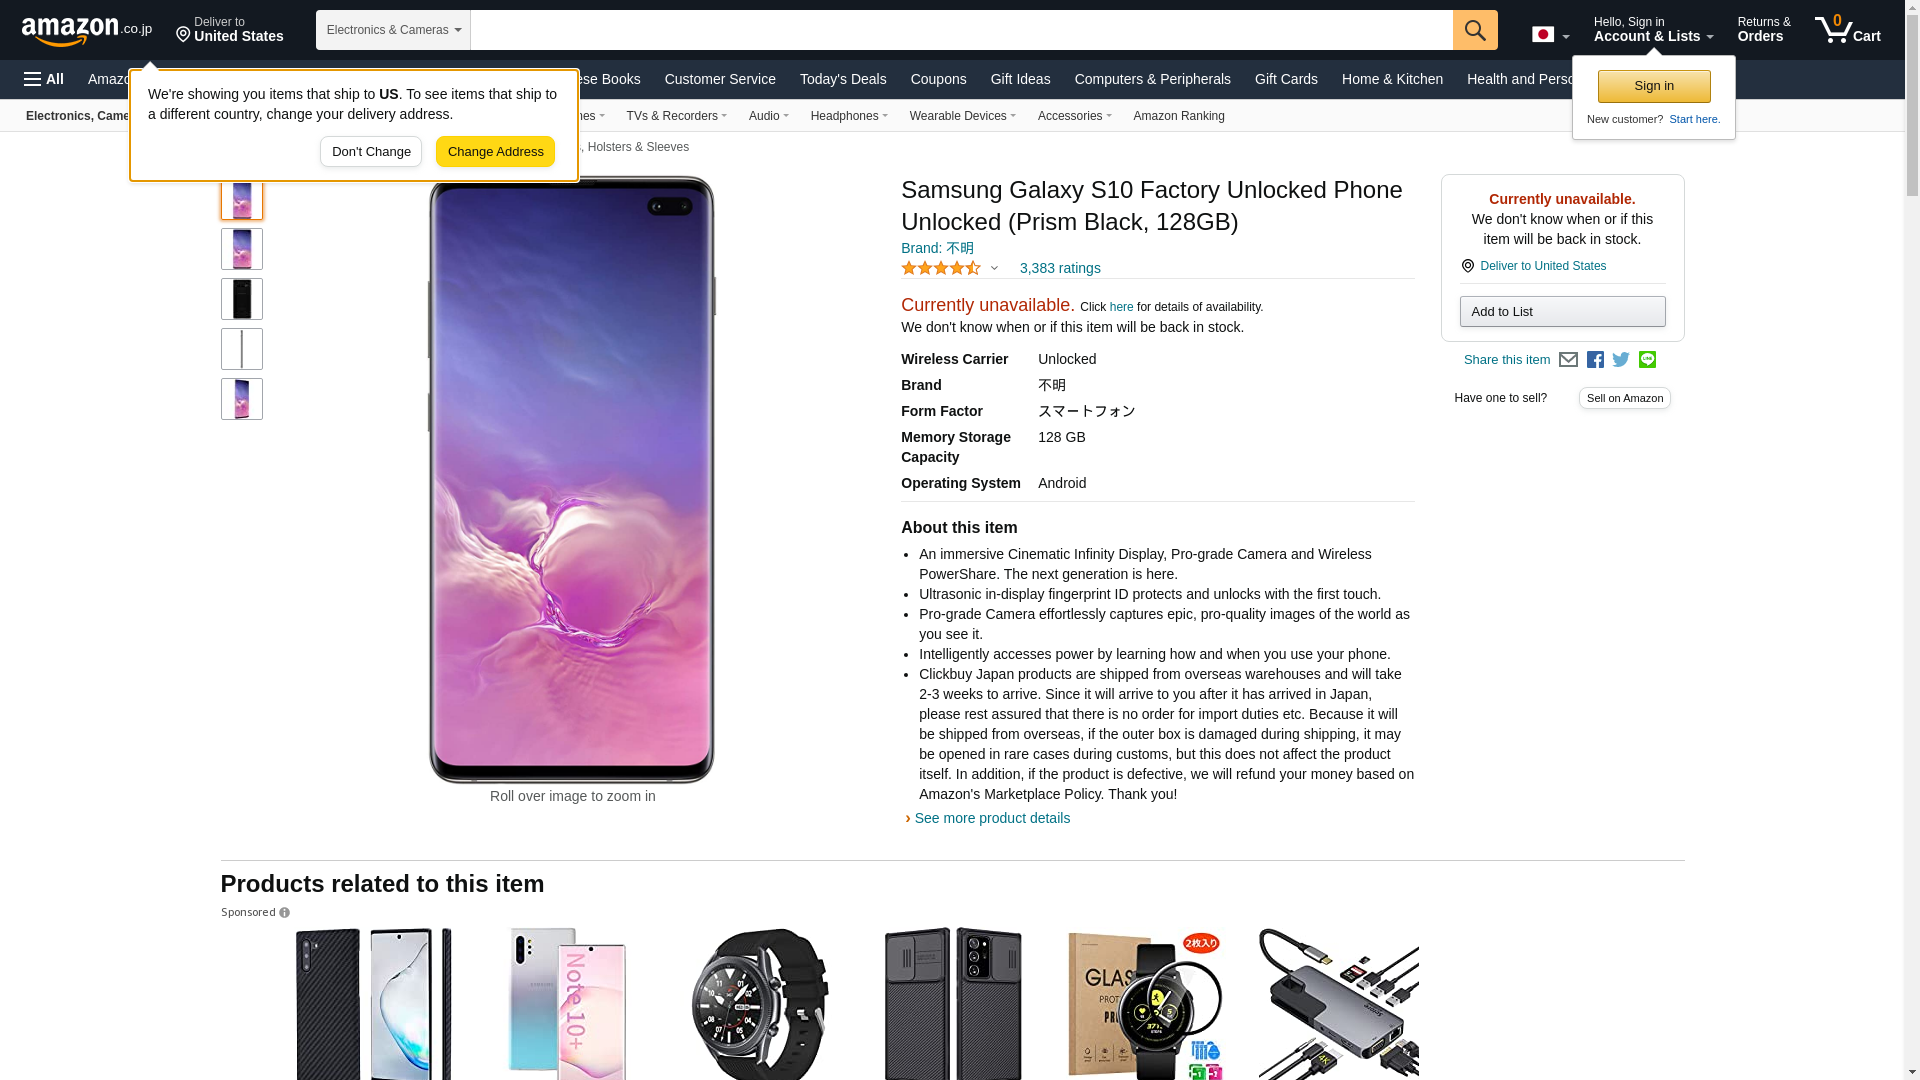
Task: Expand the Headphones submenu
Action: pyautogui.click(x=848, y=116)
